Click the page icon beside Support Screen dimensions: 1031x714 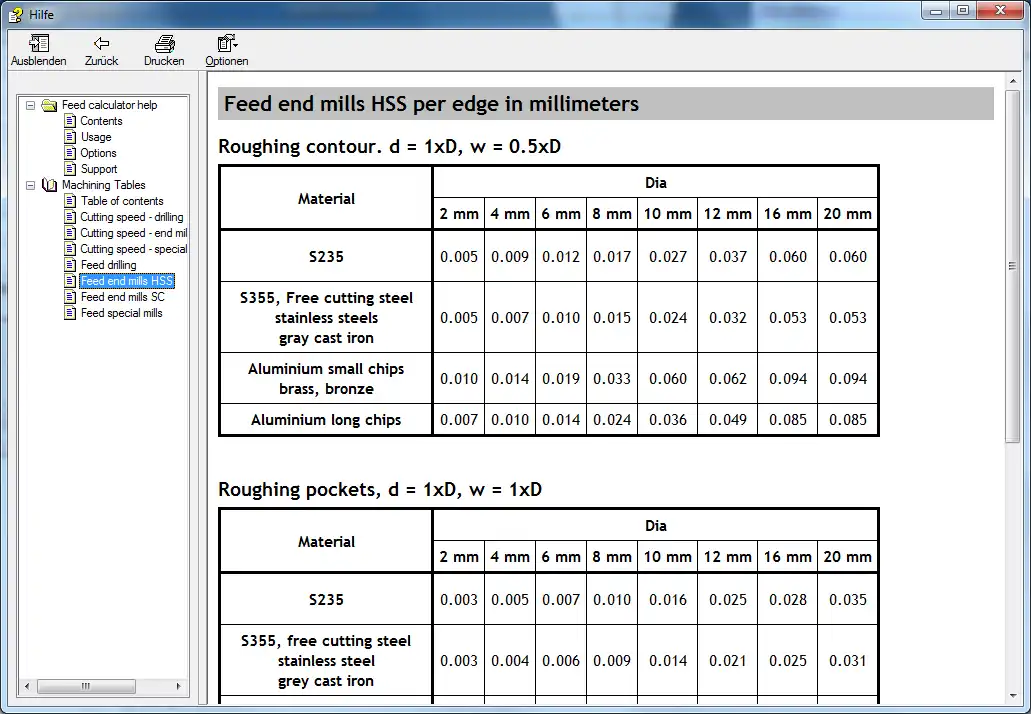coord(70,169)
